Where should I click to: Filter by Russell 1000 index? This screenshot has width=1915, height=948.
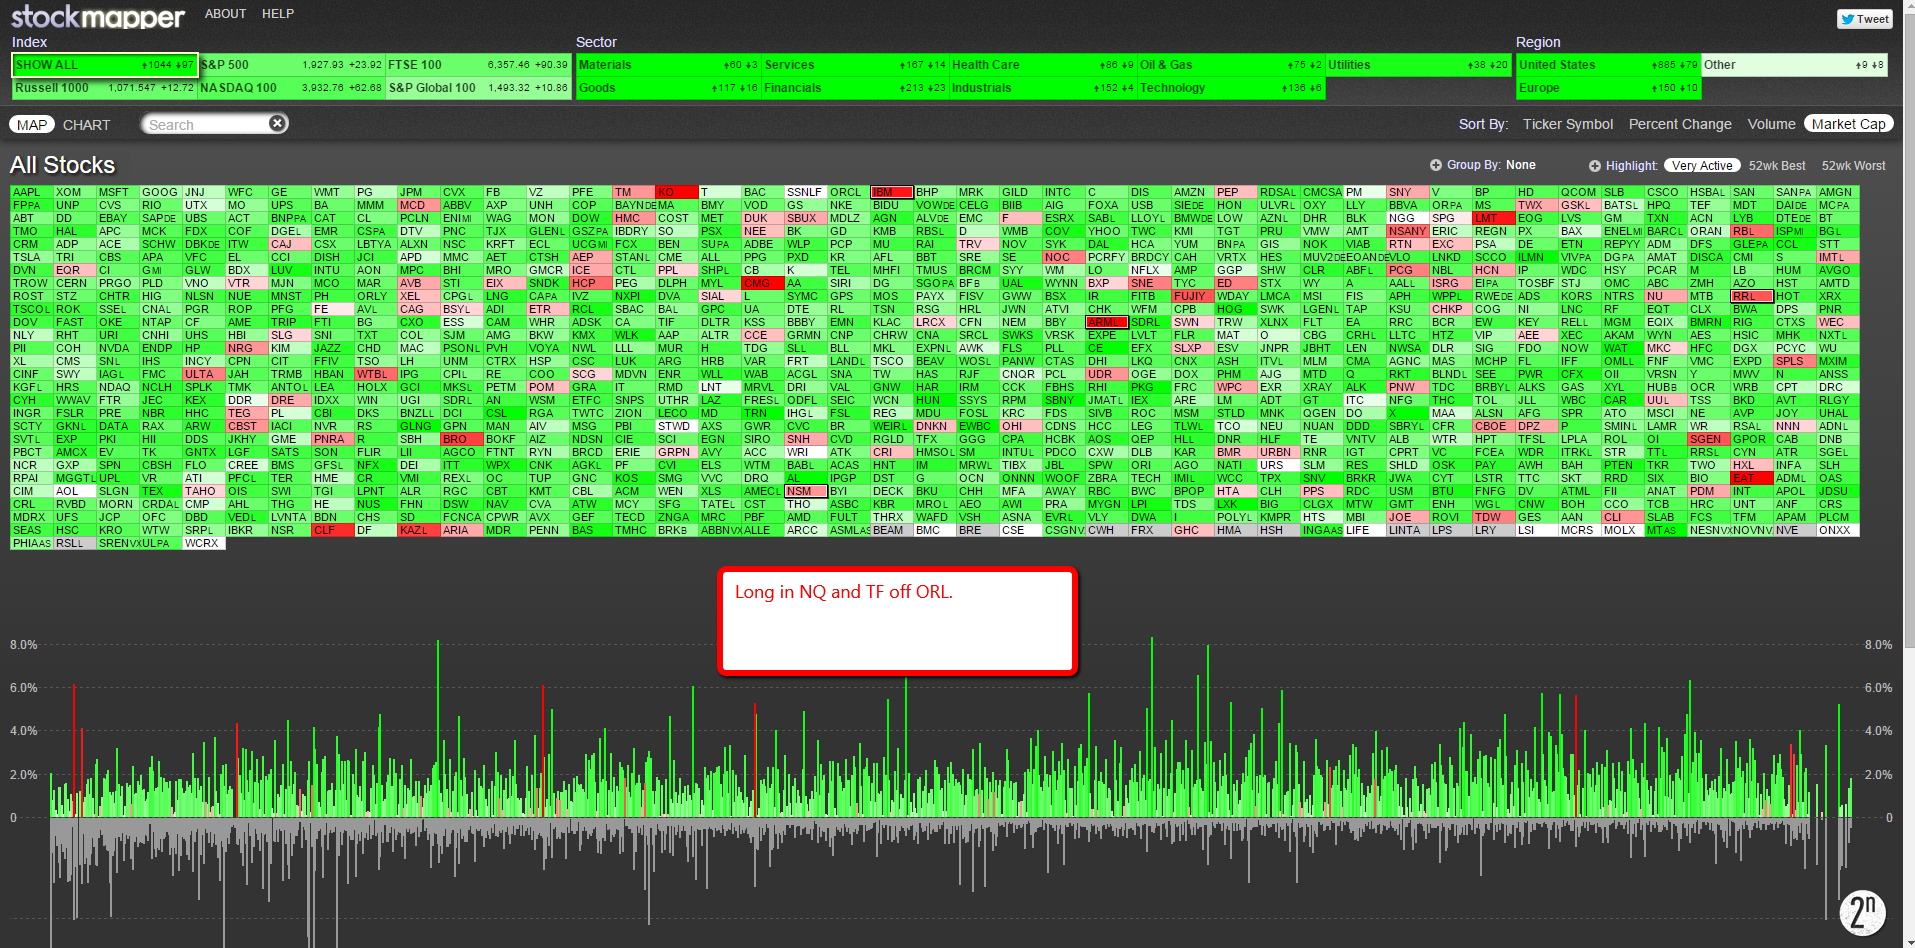click(x=105, y=88)
